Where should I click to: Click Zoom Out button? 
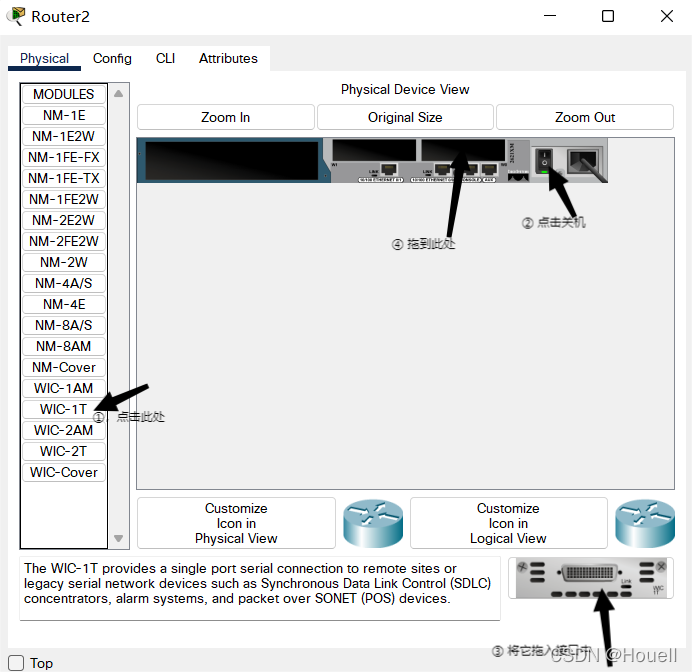click(x=585, y=117)
